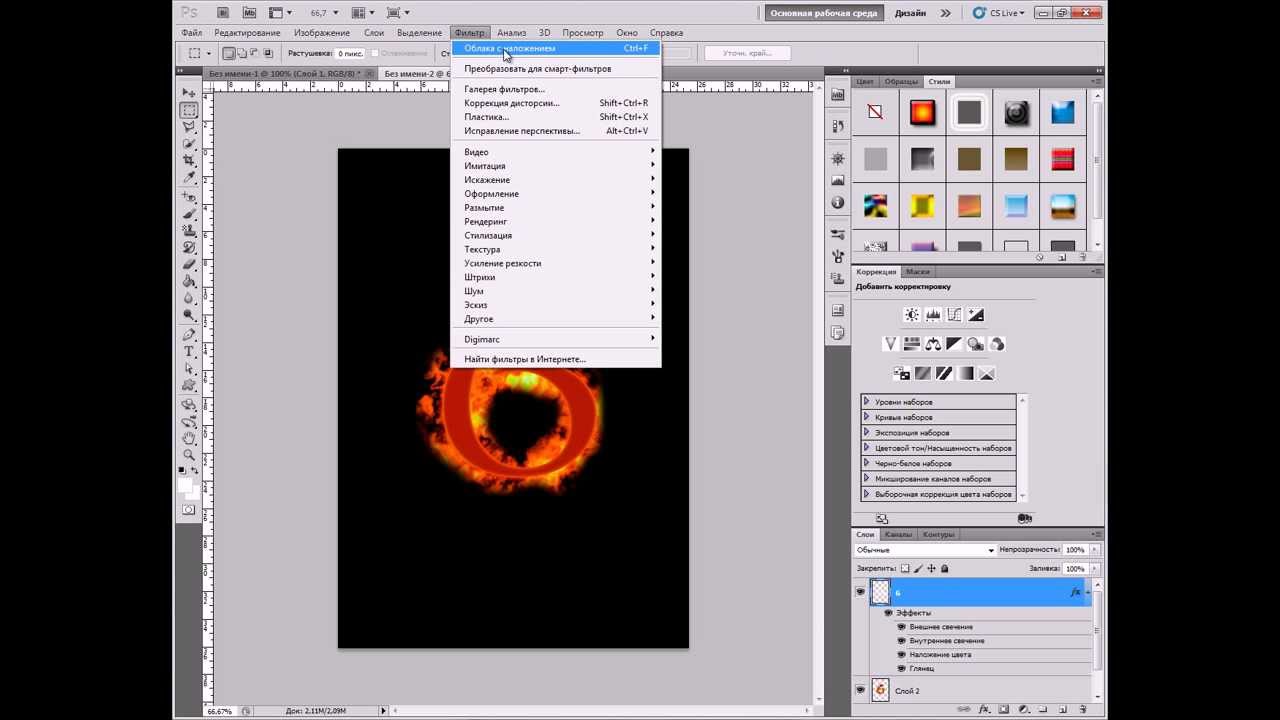Toggle Наложение цвета effect visibility

coord(901,655)
